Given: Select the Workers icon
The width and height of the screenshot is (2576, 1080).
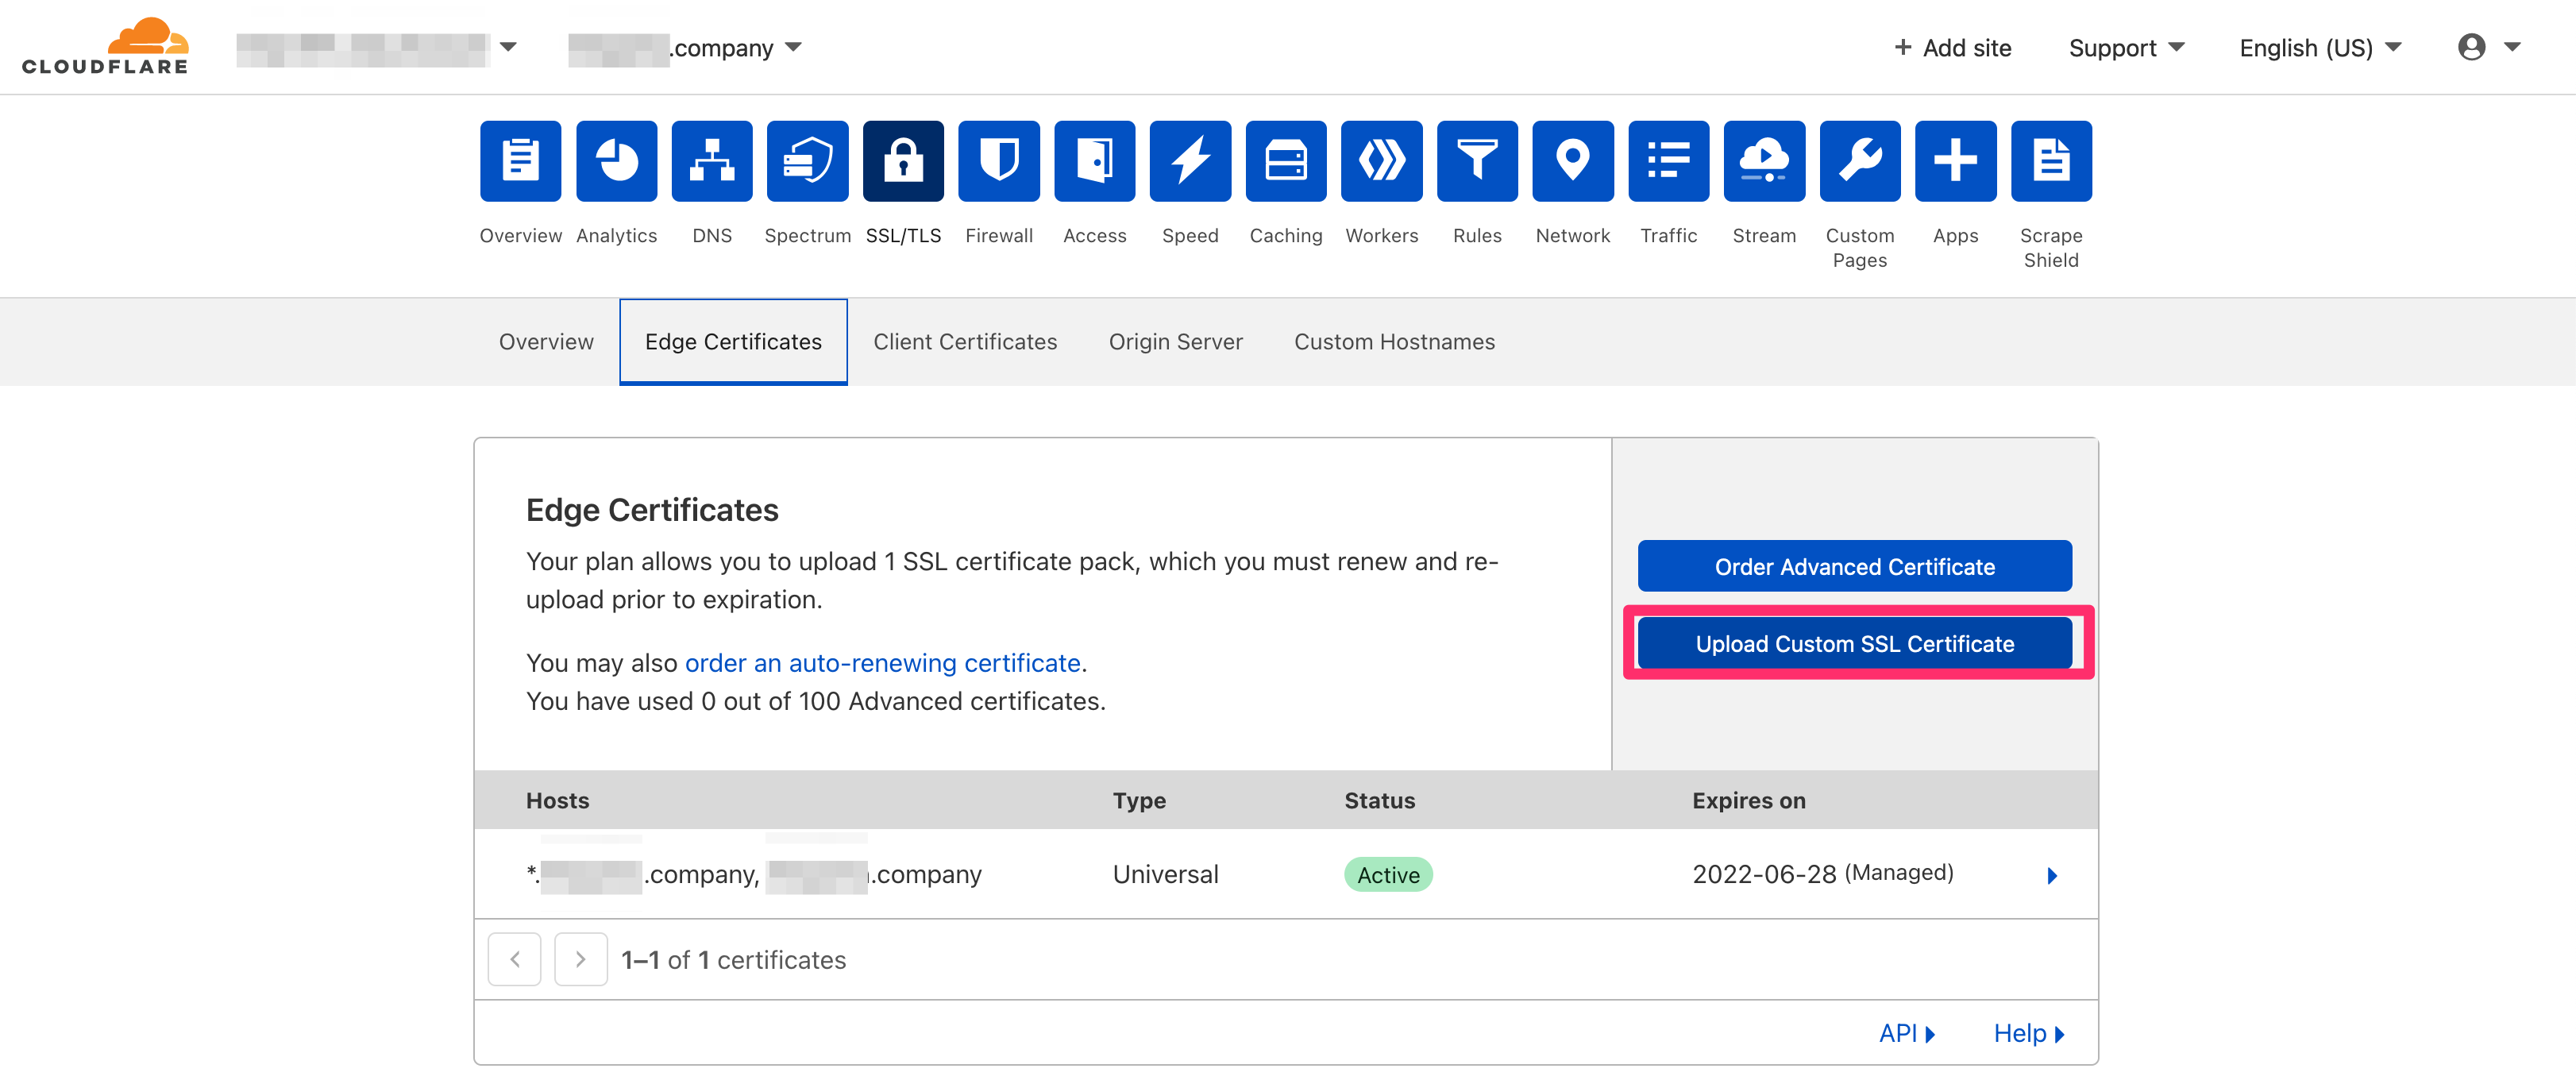Looking at the screenshot, I should point(1381,161).
